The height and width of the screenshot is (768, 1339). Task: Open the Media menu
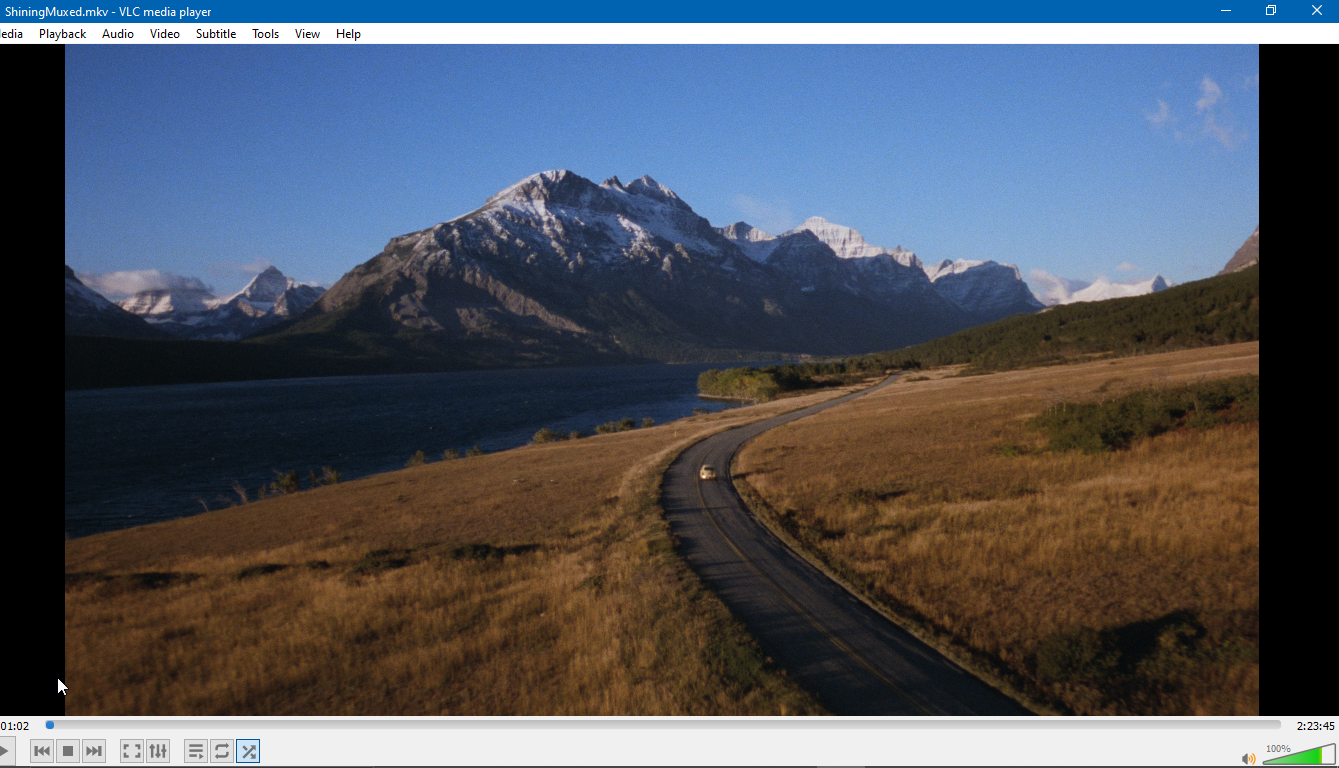[11, 34]
